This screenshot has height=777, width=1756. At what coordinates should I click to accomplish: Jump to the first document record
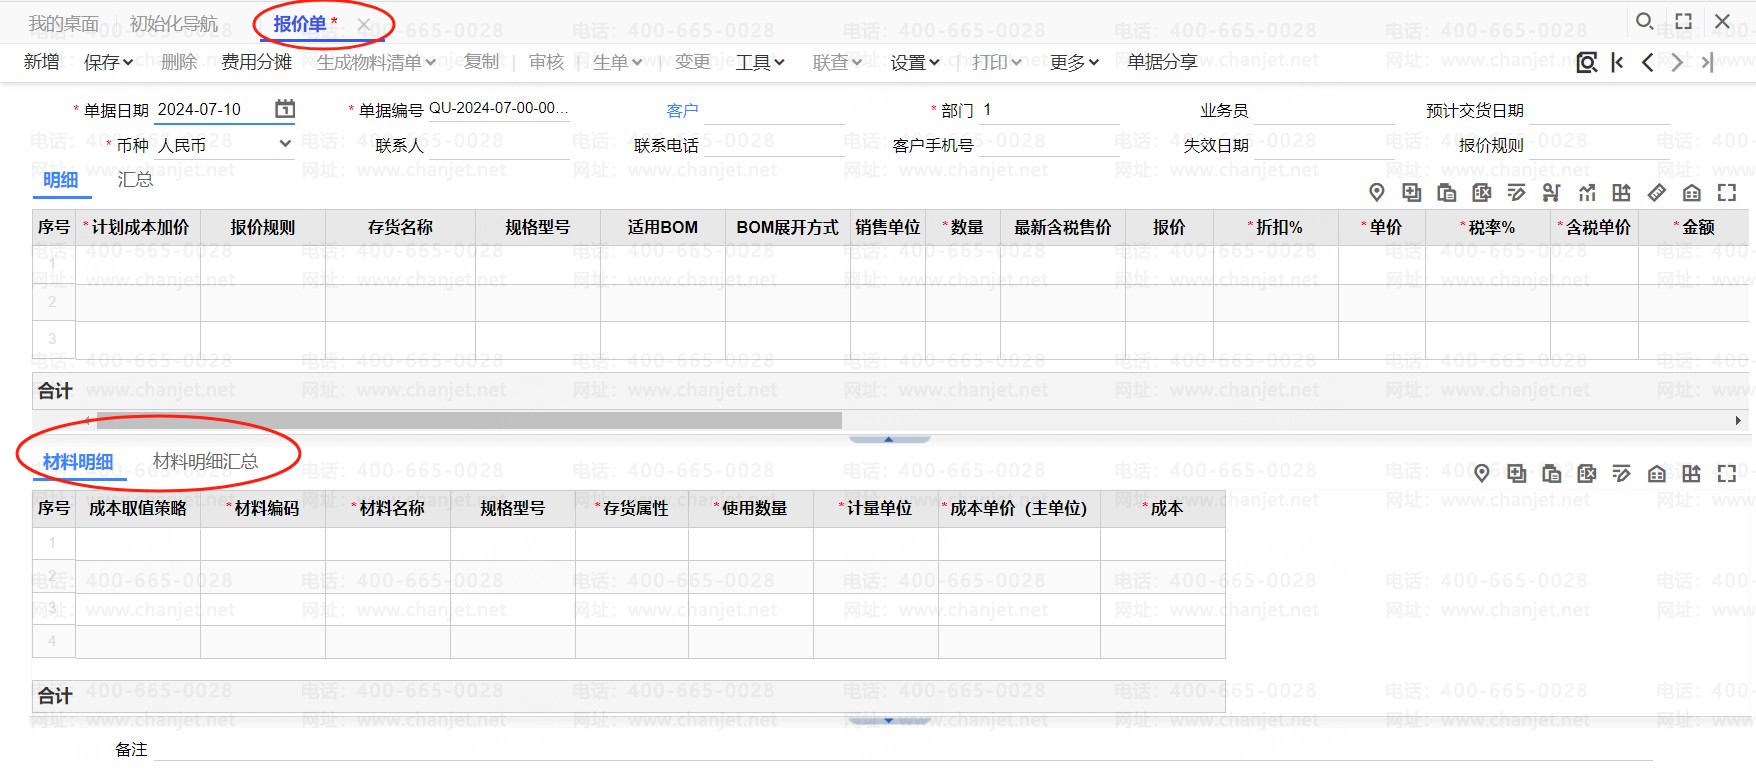point(1618,63)
